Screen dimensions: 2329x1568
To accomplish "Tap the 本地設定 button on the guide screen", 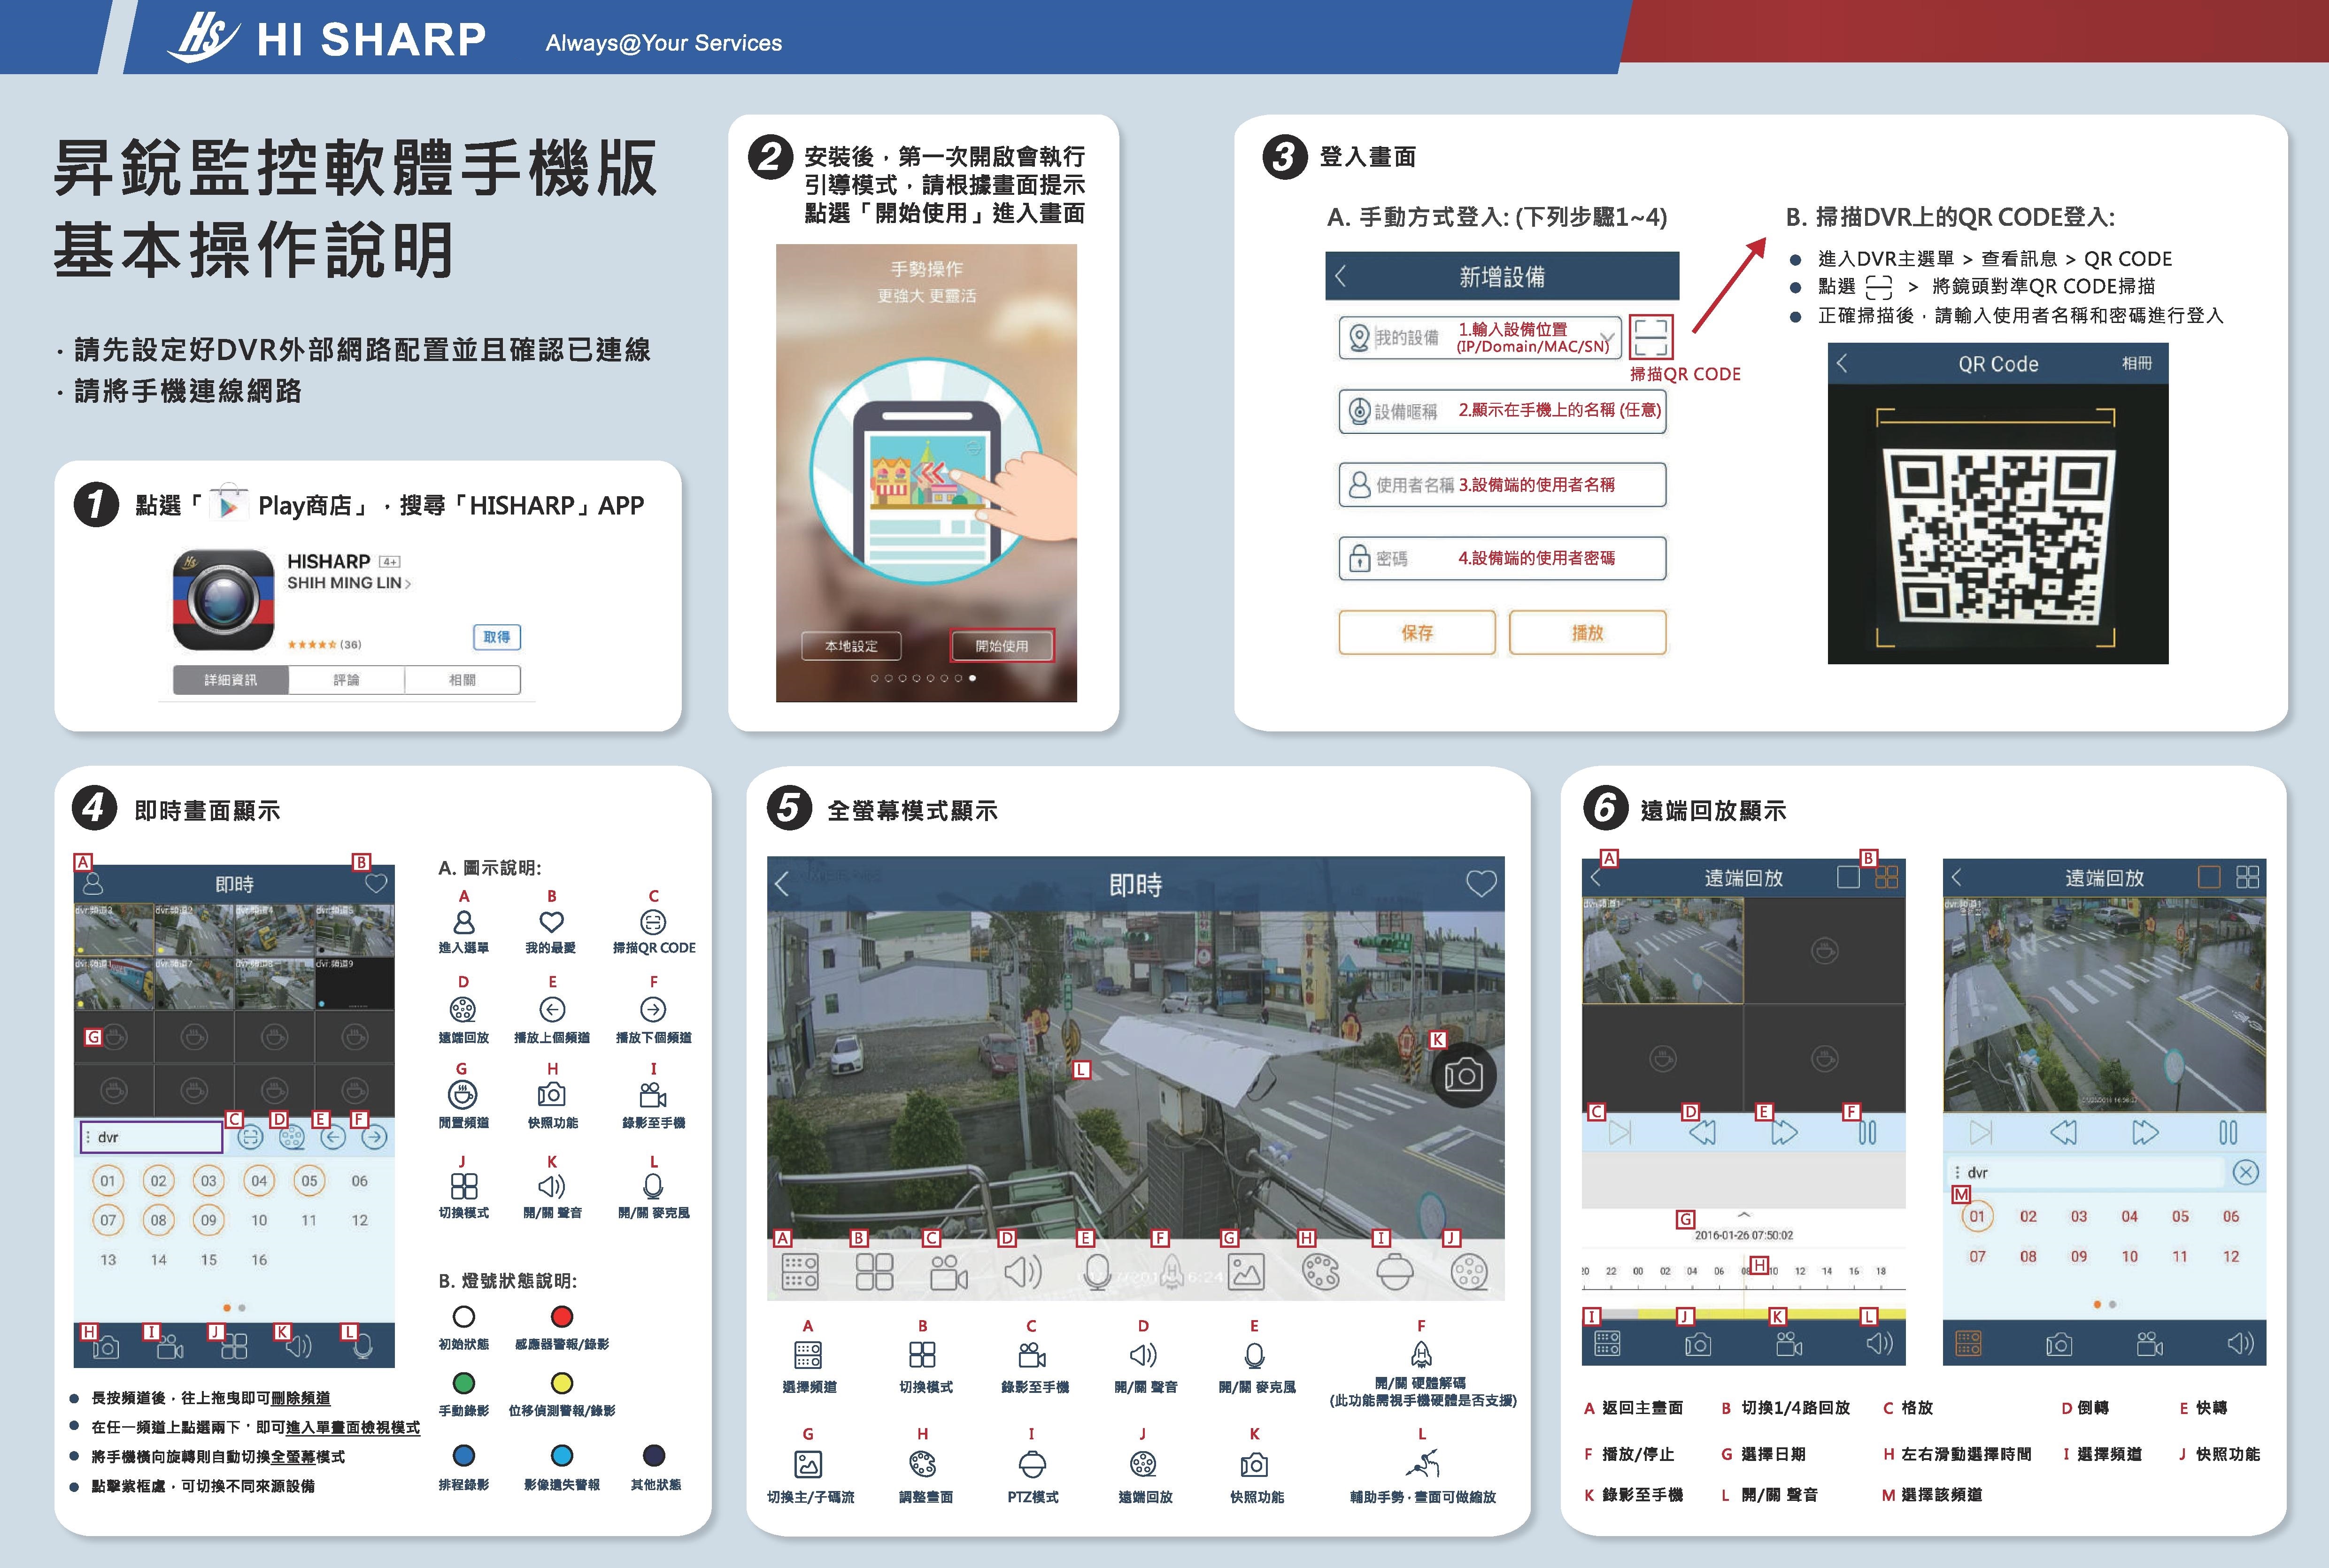I will 851,646.
